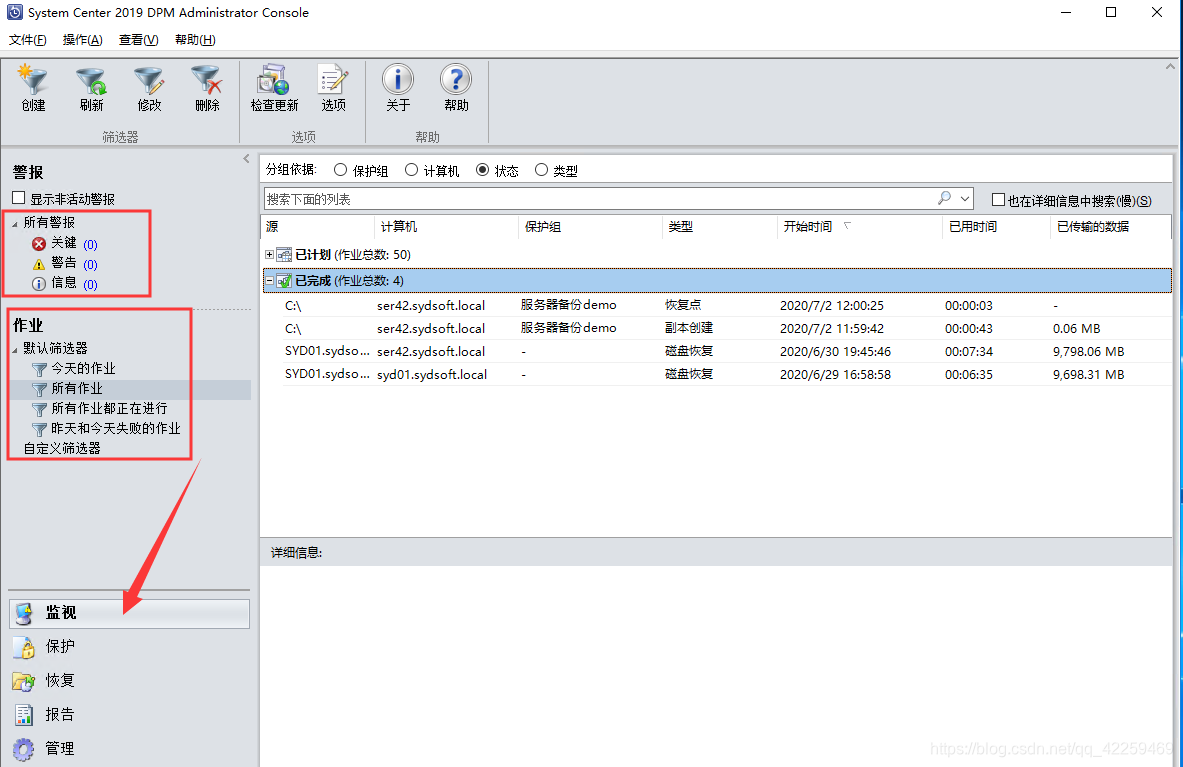Viewport: 1183px width, 767px height.
Task: Click the 恢复 workspace folder icon
Action: point(24,681)
